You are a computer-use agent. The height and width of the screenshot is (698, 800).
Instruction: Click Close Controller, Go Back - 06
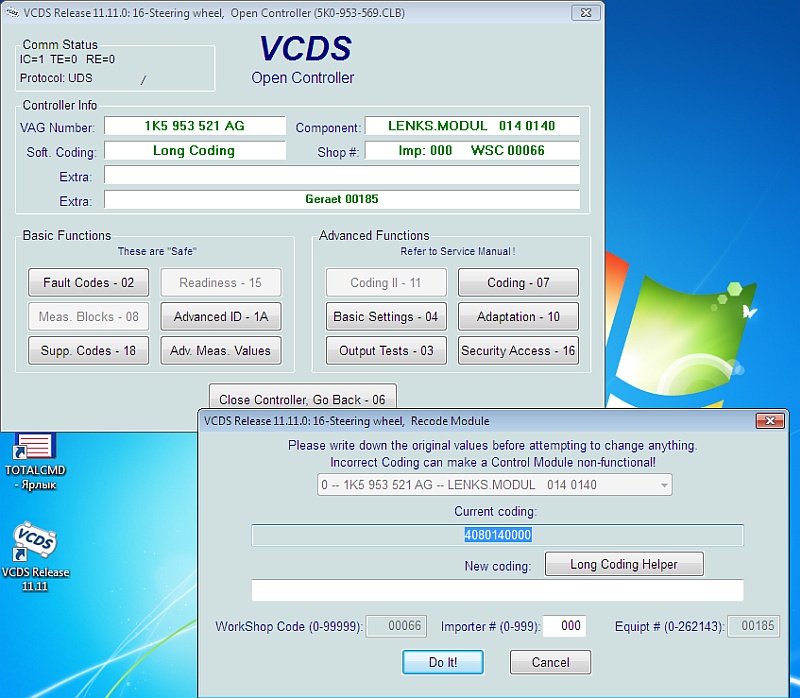(x=303, y=397)
